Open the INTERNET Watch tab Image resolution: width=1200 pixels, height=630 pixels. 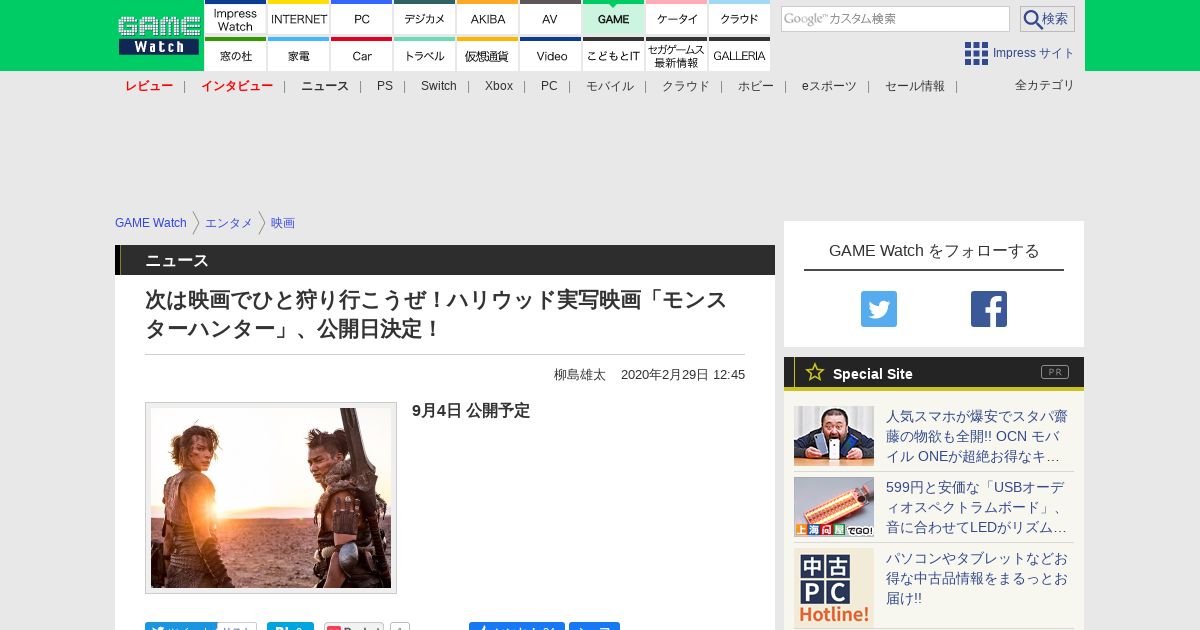[299, 18]
